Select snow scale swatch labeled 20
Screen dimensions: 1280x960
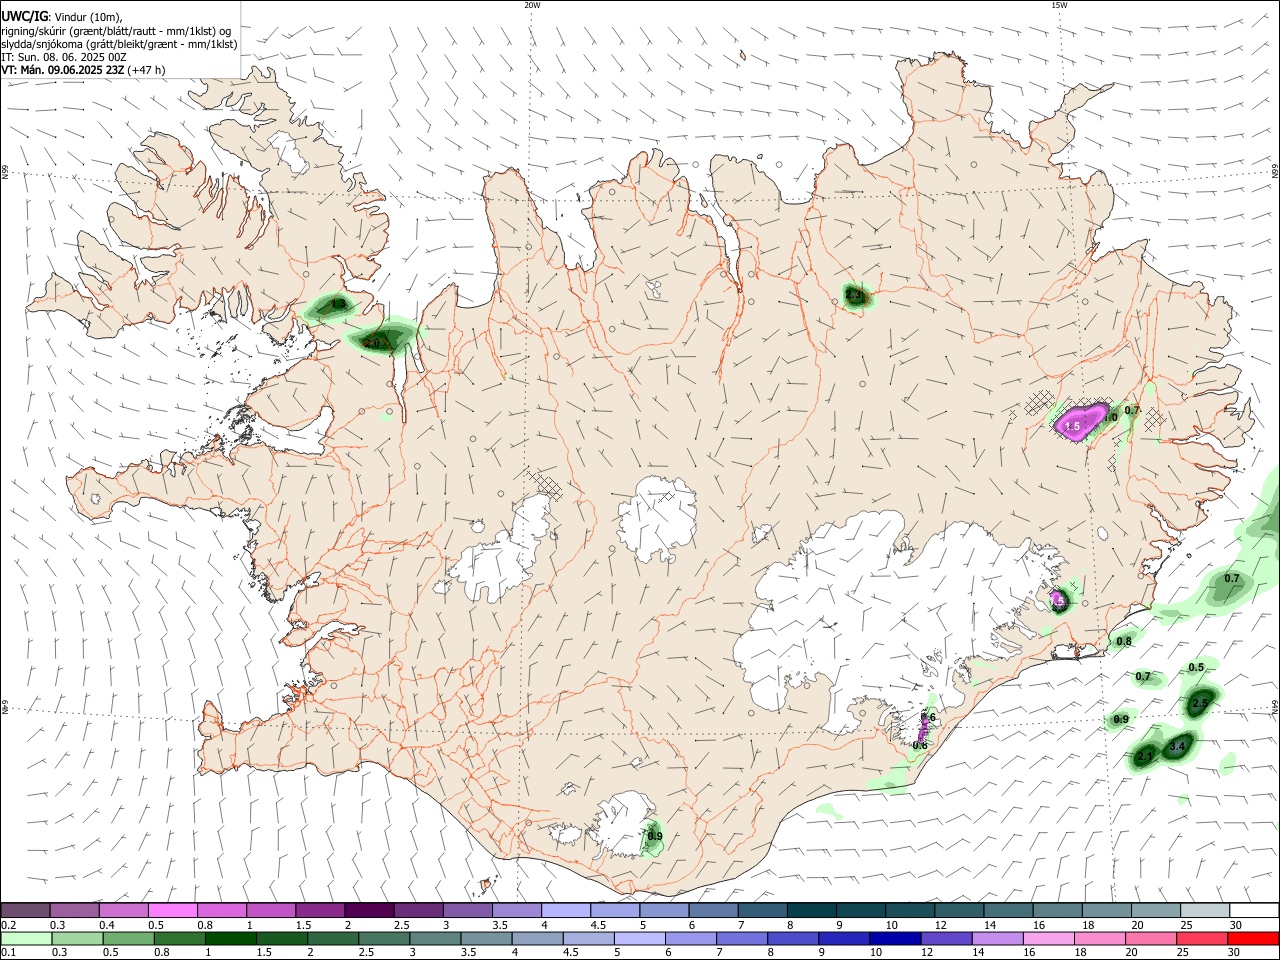pos(1155,910)
